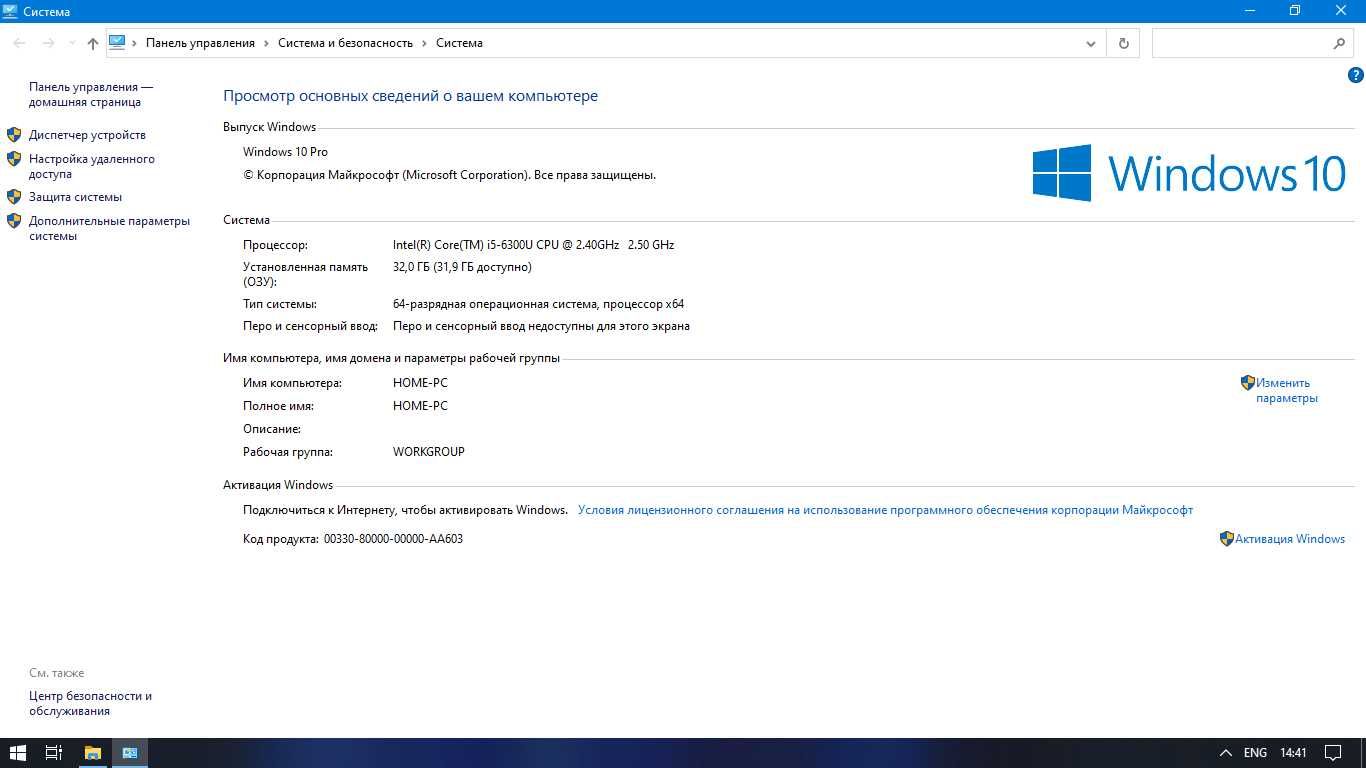Open the Windows Start menu
This screenshot has height=768, width=1366.
(18, 753)
